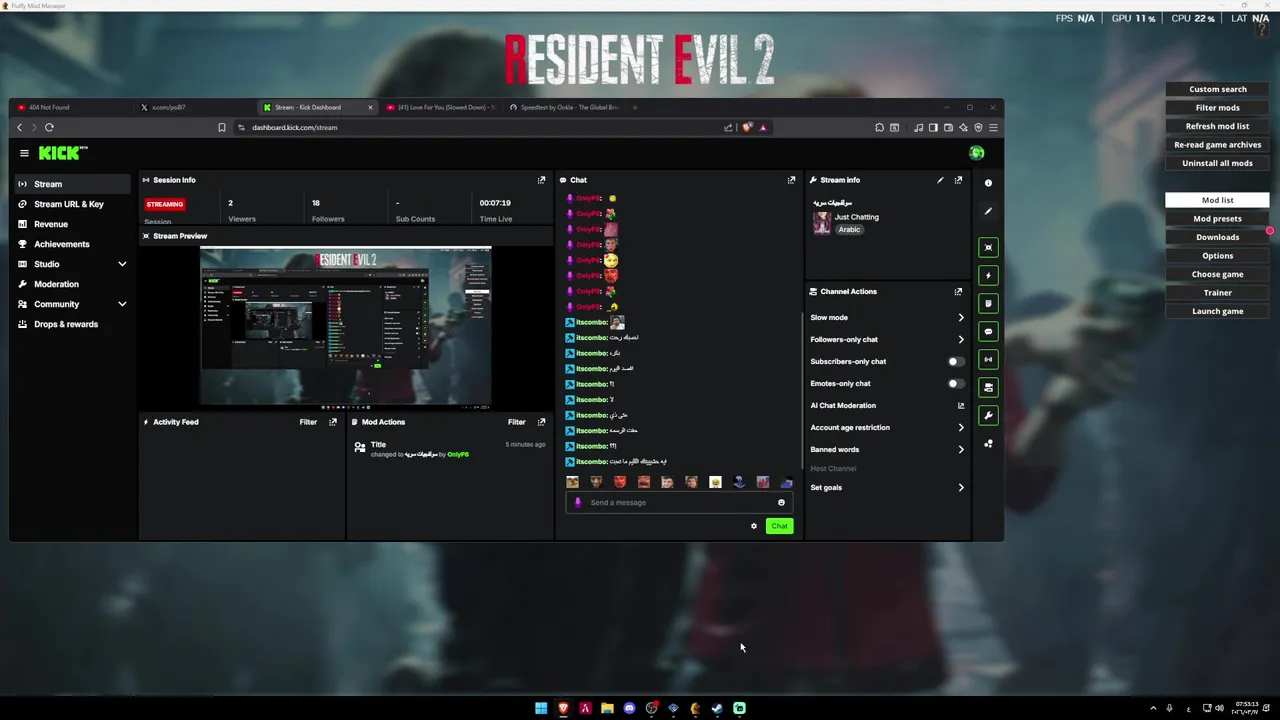Expand Slow mode options
The height and width of the screenshot is (720, 1280).
(961, 317)
